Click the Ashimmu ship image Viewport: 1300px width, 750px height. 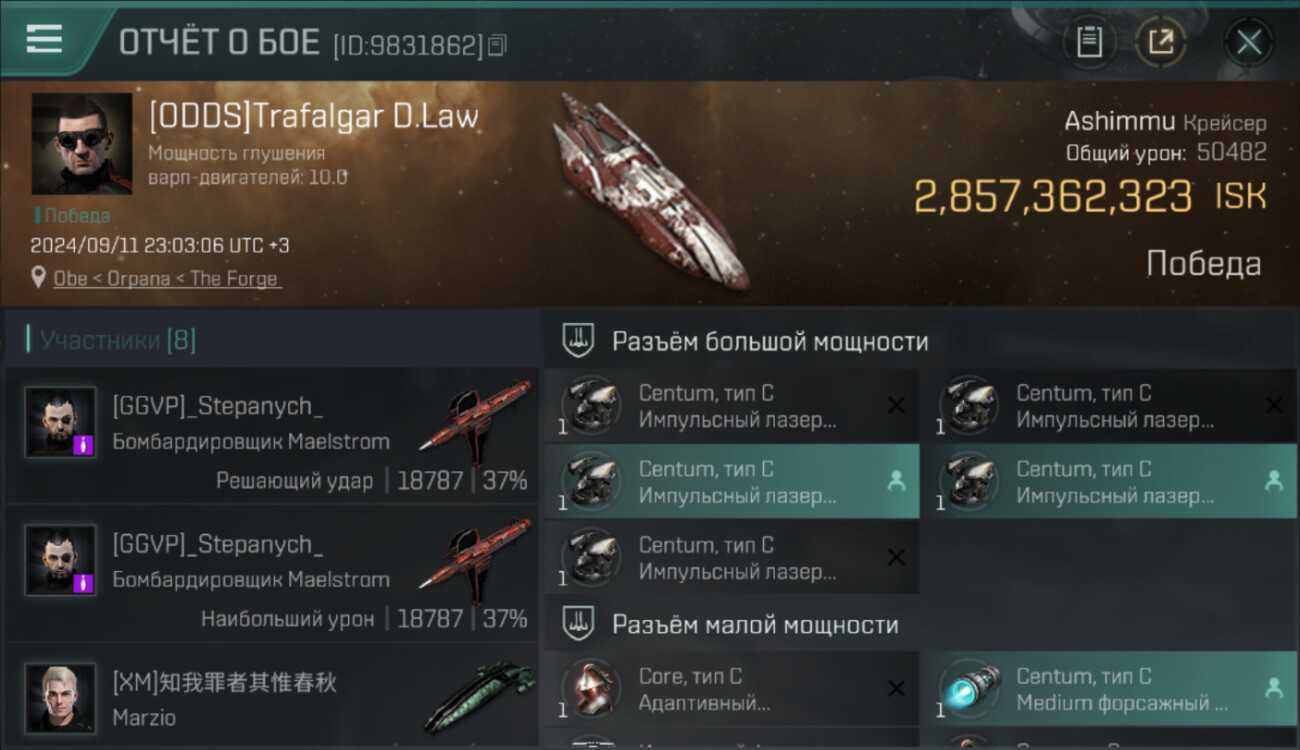(649, 190)
